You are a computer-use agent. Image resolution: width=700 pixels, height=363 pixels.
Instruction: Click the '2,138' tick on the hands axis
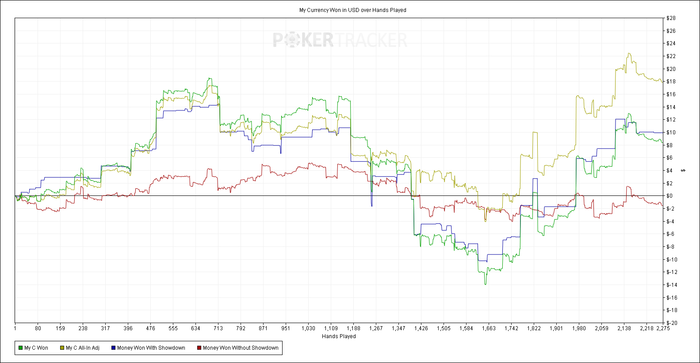[x=624, y=328]
